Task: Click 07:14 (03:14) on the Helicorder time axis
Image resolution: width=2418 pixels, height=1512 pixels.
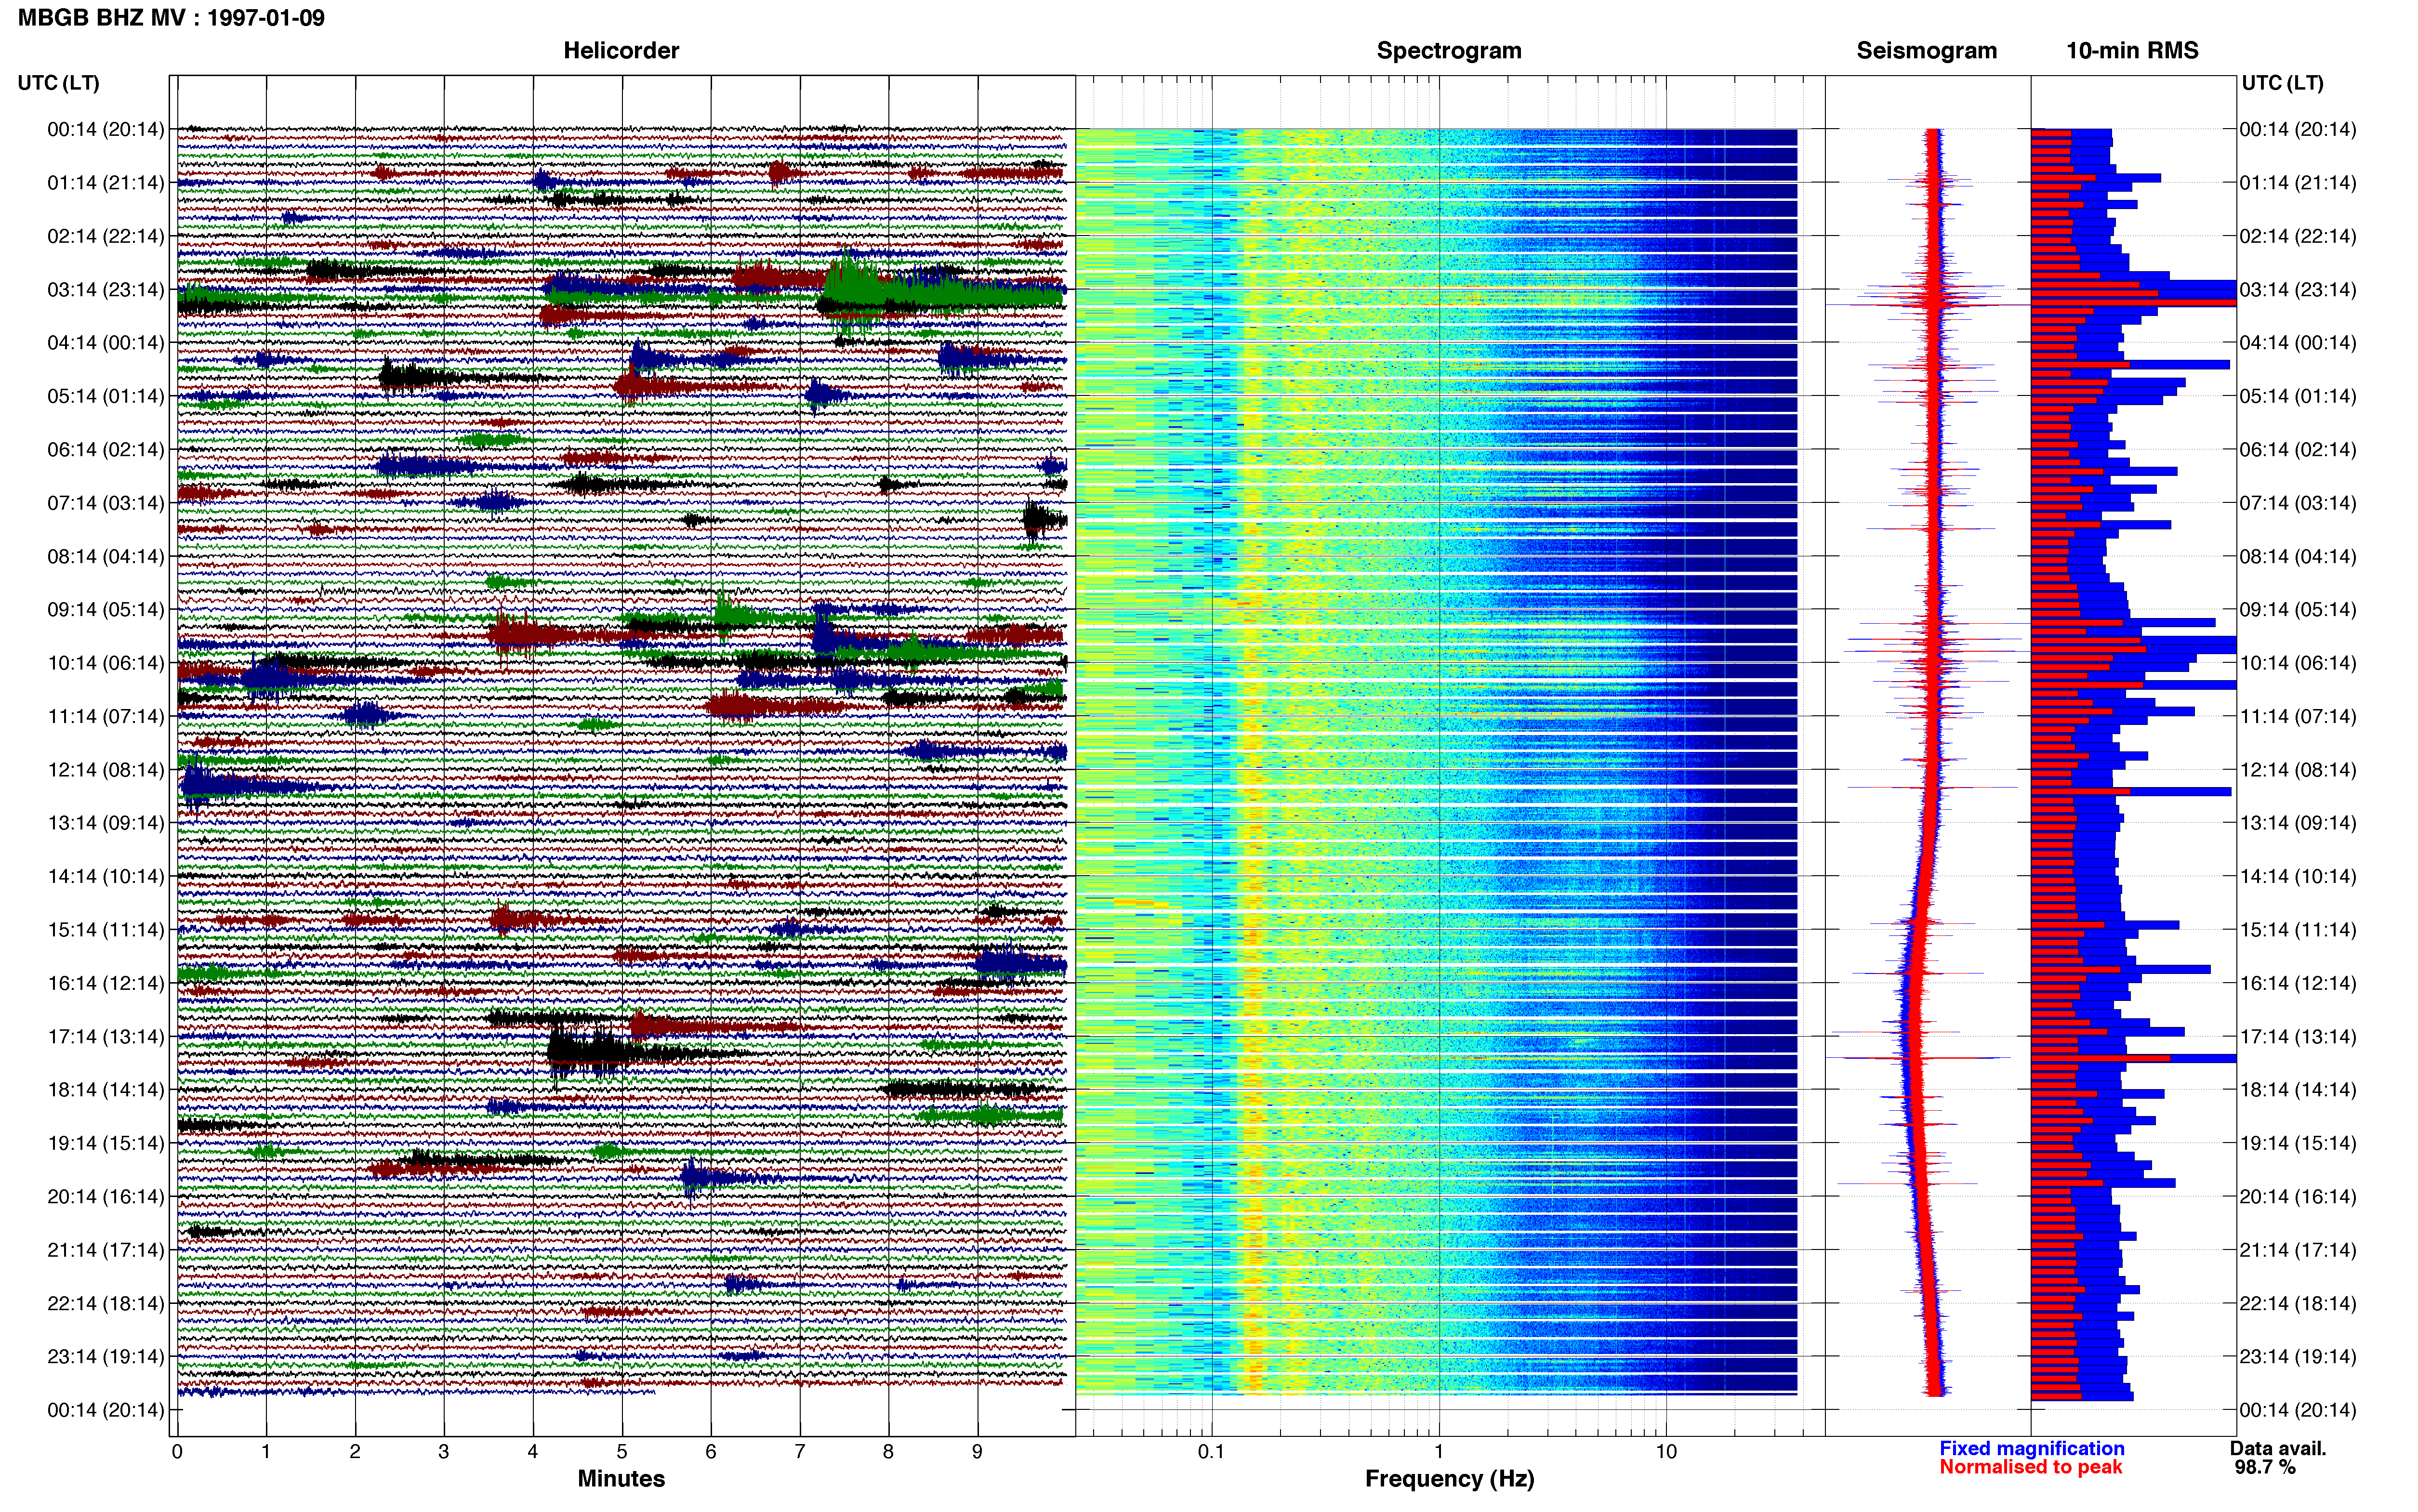Action: click(x=106, y=503)
